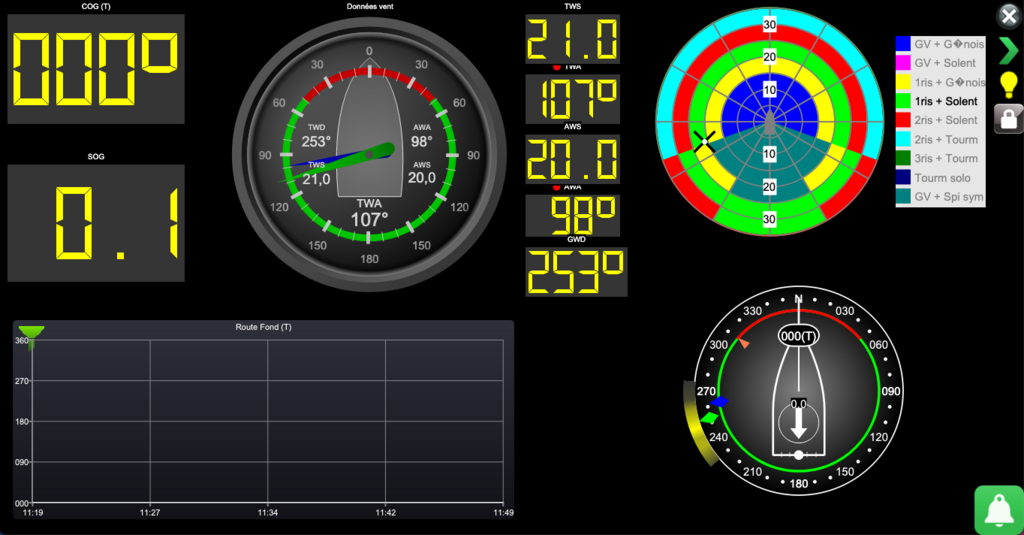
Task: Click the green wind marker on compass
Action: point(709,417)
